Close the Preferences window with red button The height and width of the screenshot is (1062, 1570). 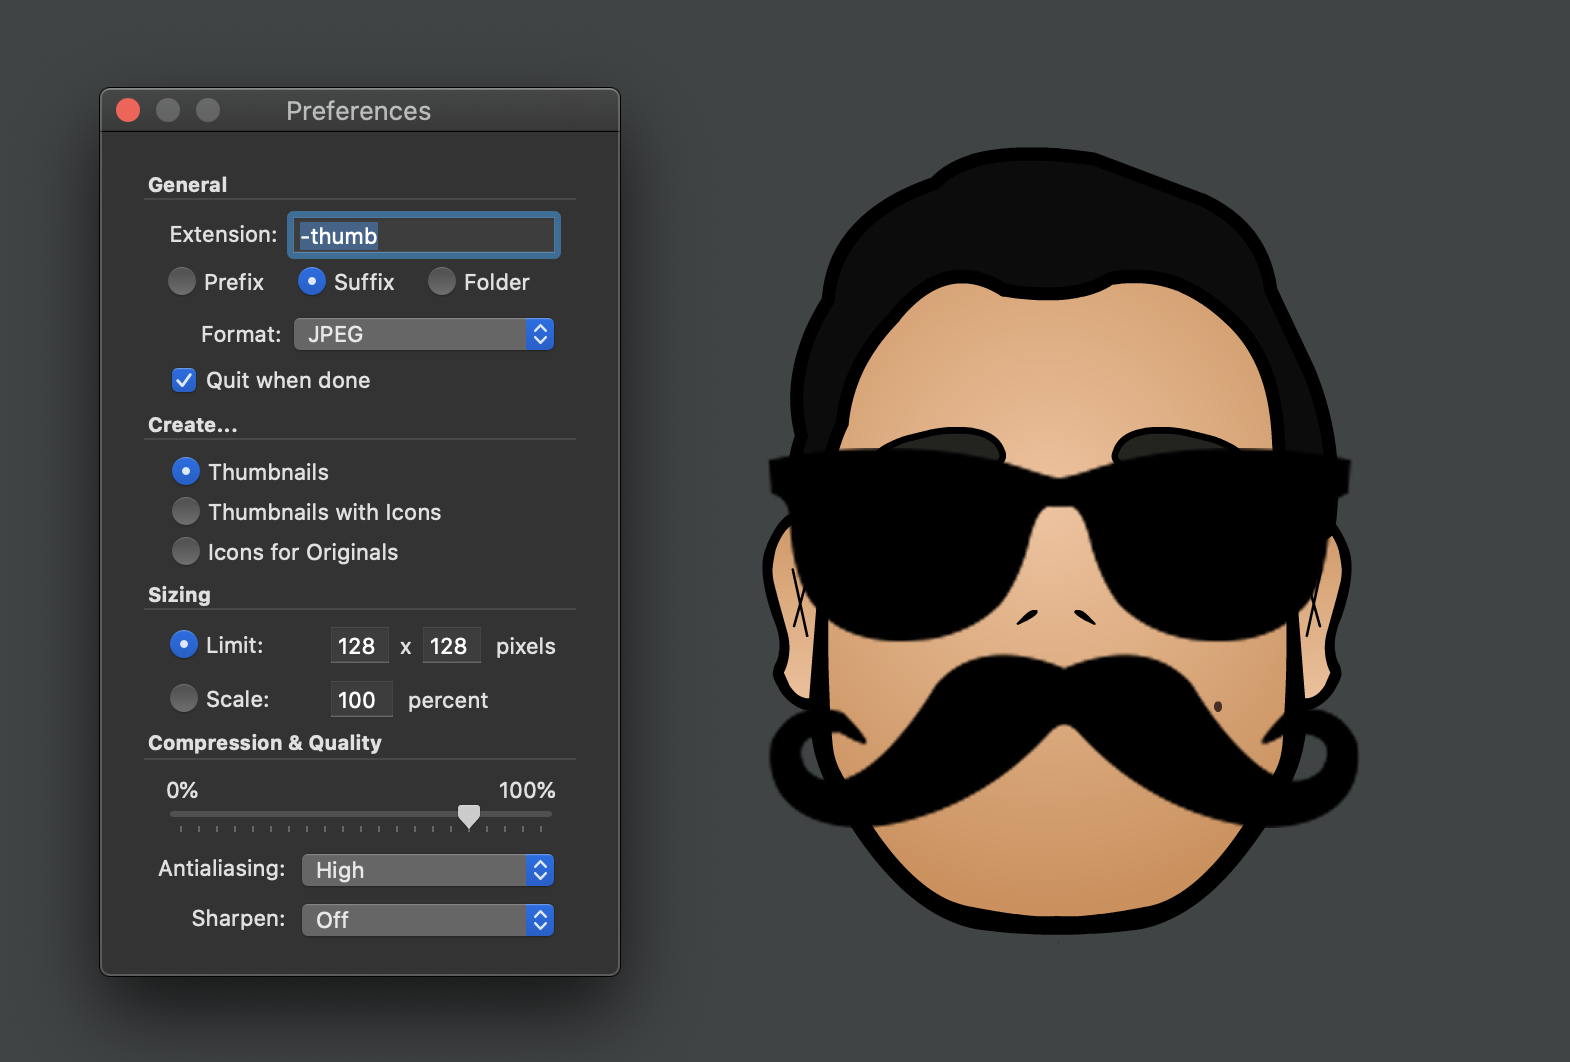click(128, 110)
